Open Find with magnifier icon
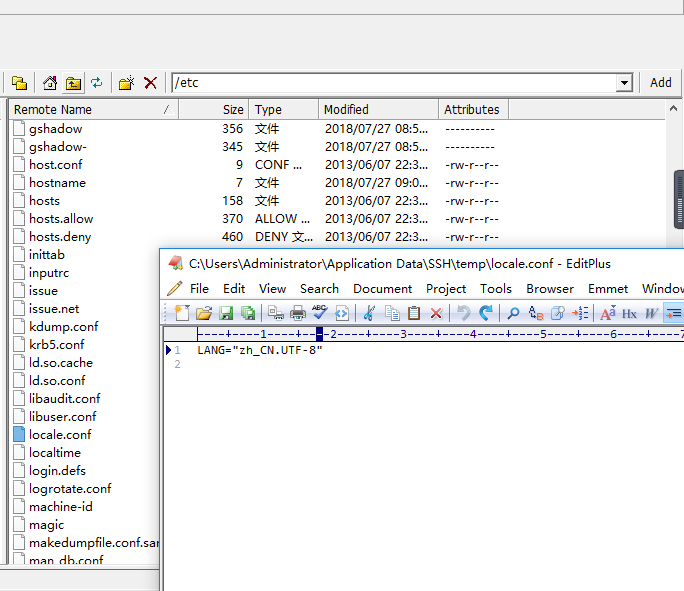Image resolution: width=684 pixels, height=591 pixels. [513, 313]
